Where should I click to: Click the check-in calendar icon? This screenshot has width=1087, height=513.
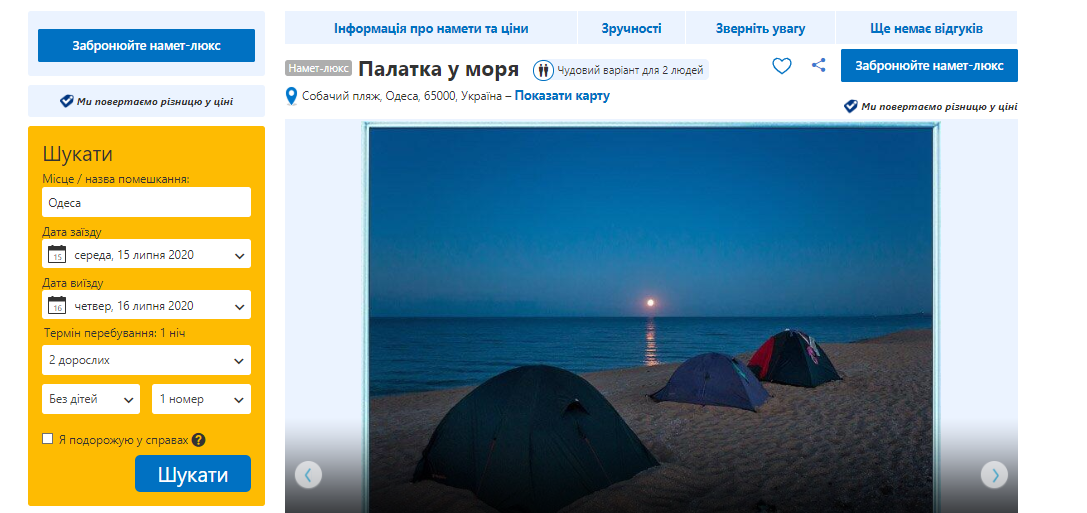(57, 255)
